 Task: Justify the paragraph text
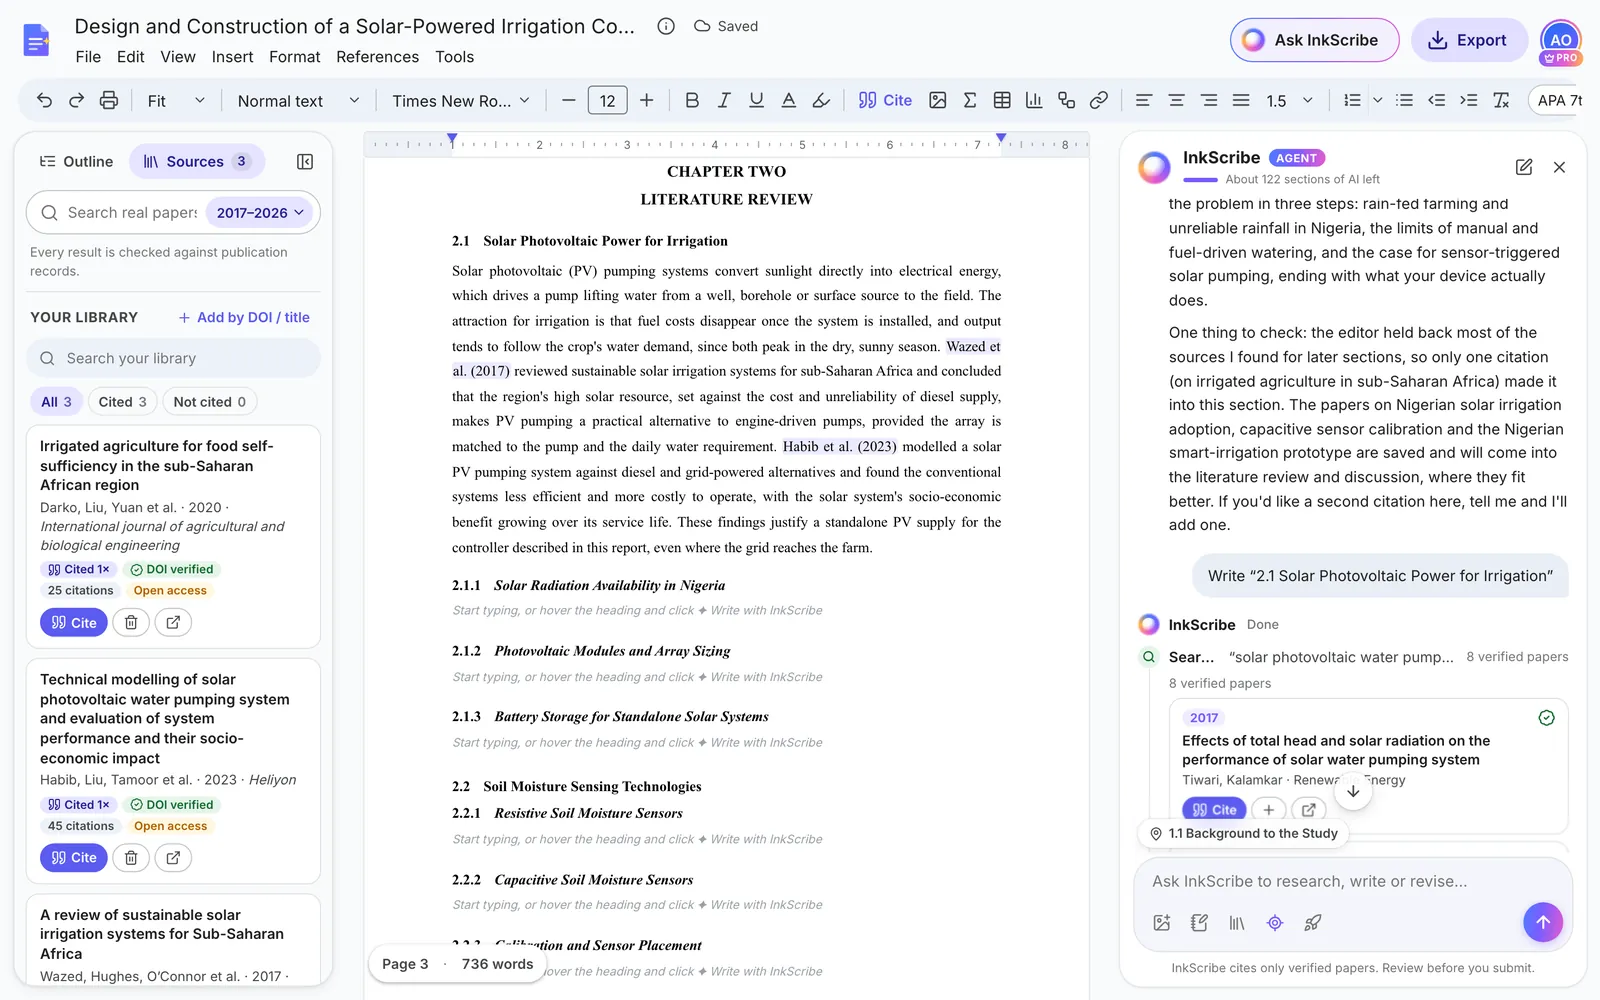tap(1241, 100)
